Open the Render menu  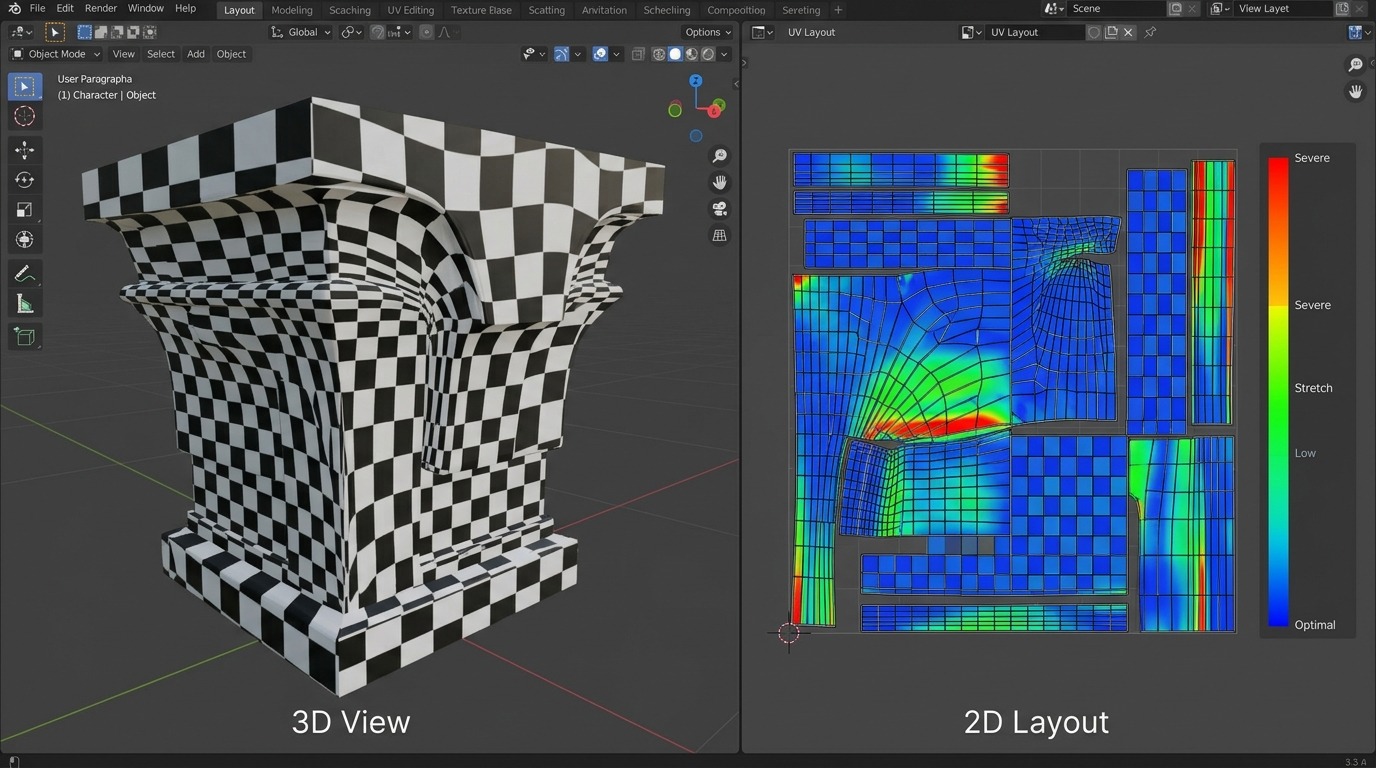pos(101,8)
